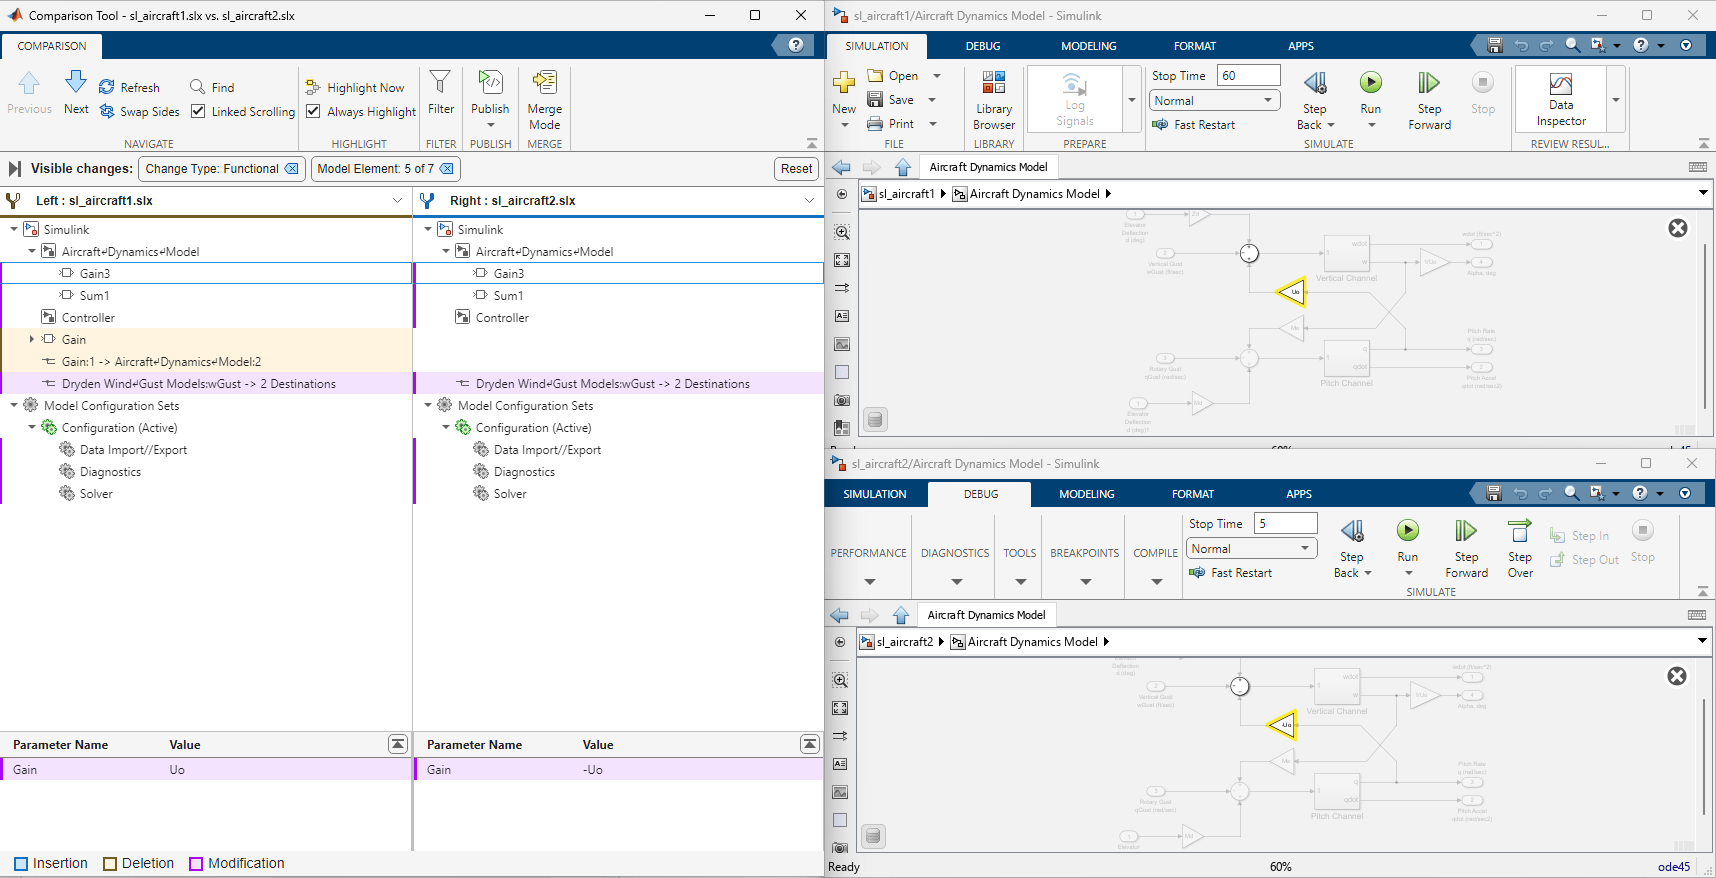Click the Highlight Now button
The image size is (1716, 878).
click(x=355, y=88)
